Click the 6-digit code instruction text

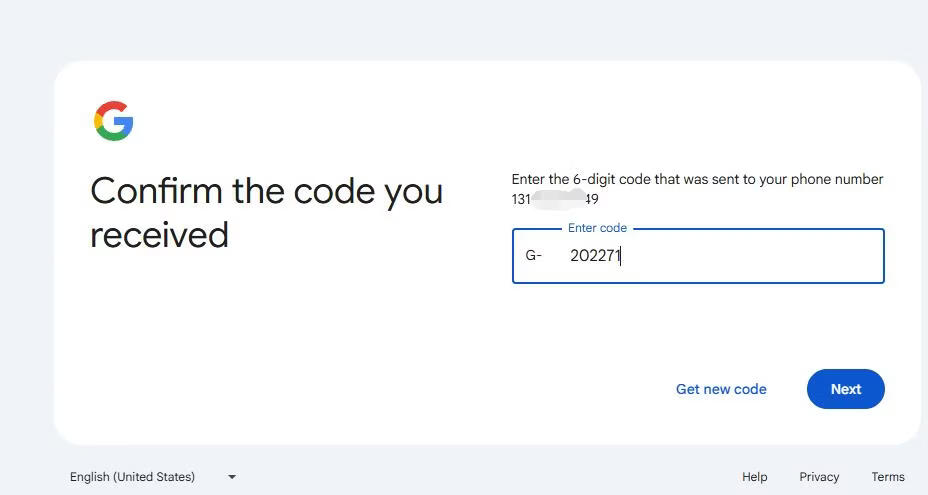click(697, 180)
